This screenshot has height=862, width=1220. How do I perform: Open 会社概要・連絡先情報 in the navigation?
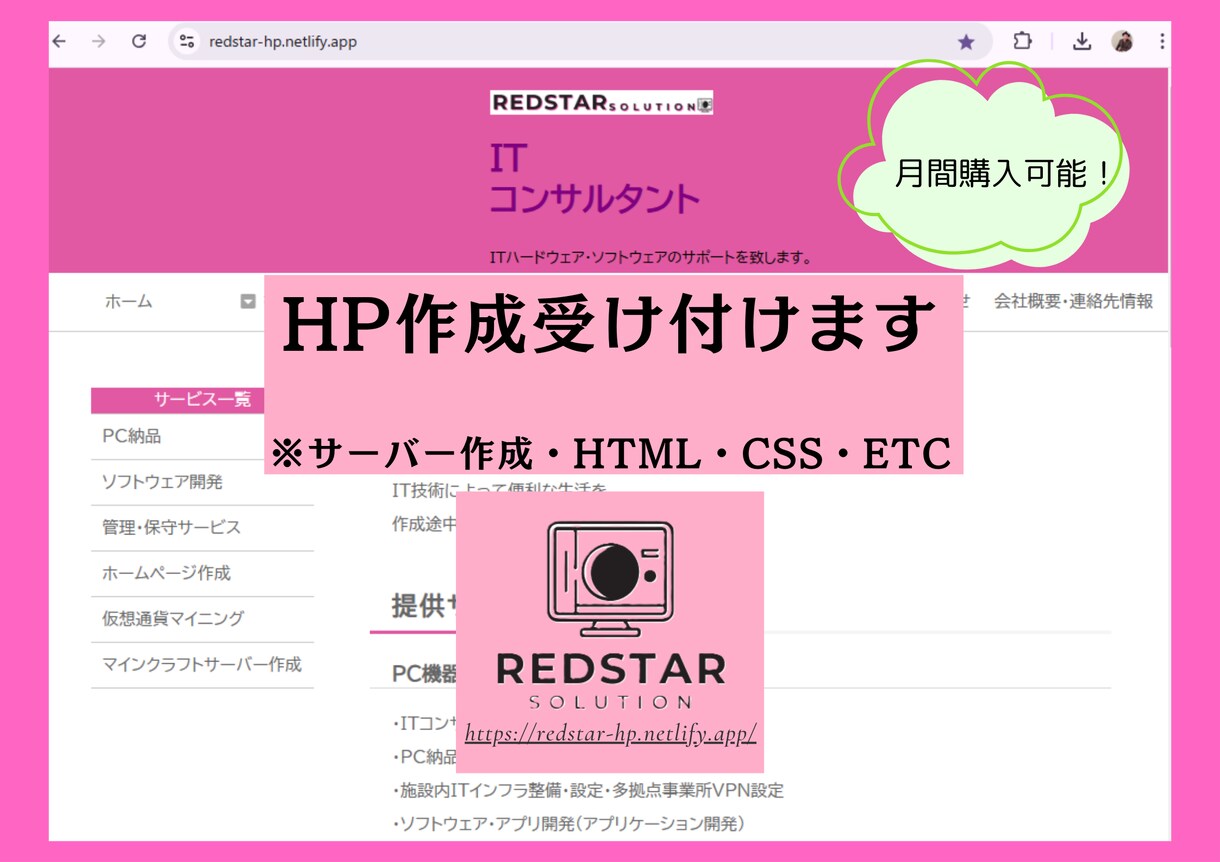(1073, 301)
